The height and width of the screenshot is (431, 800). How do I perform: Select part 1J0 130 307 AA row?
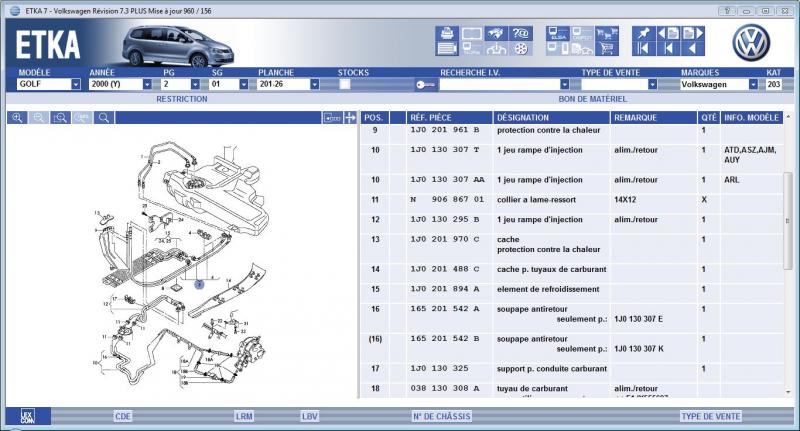click(571, 180)
